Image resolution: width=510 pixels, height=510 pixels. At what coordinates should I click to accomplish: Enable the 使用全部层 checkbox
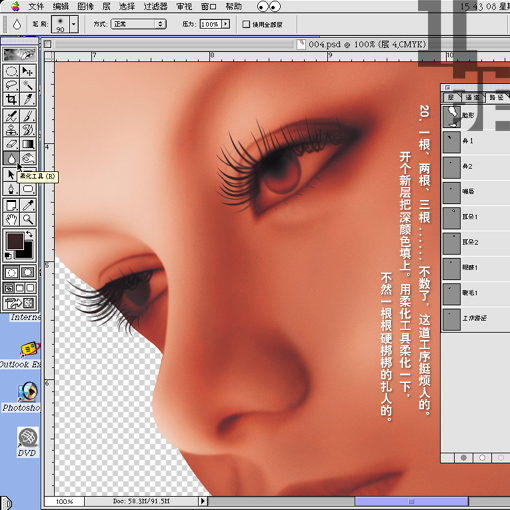click(246, 24)
